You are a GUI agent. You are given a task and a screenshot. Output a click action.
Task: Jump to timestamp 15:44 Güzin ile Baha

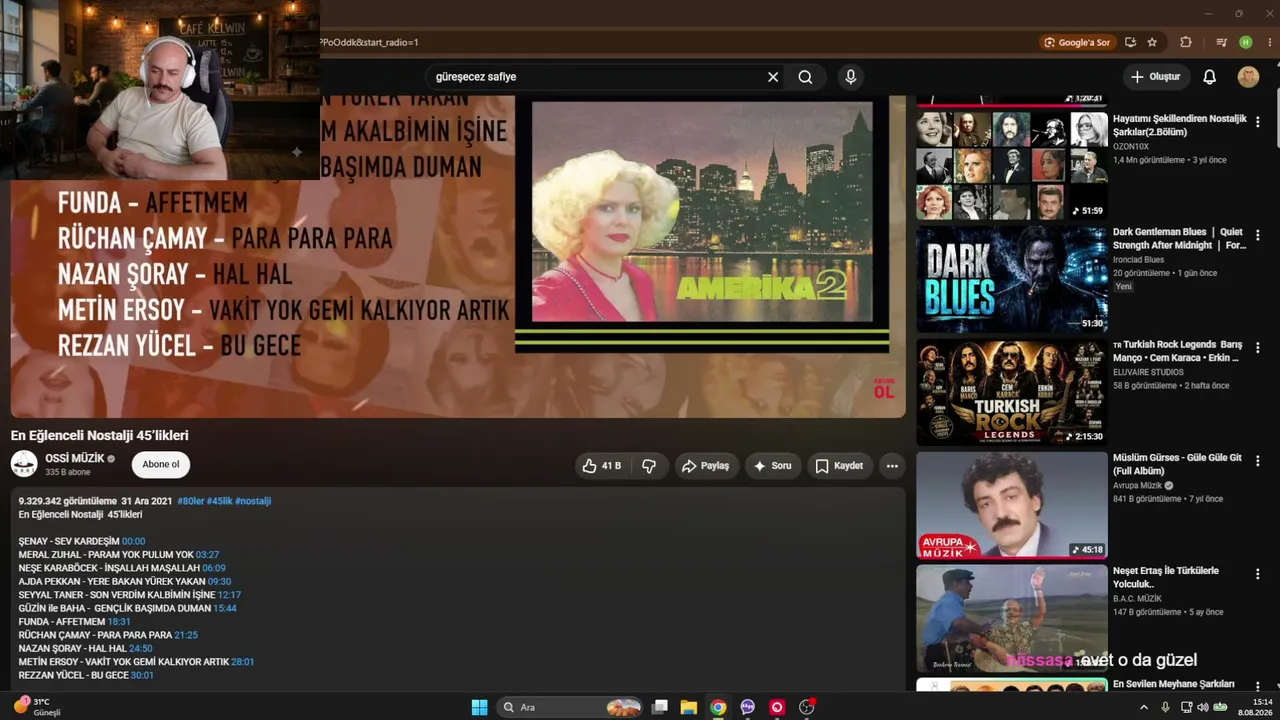click(225, 608)
